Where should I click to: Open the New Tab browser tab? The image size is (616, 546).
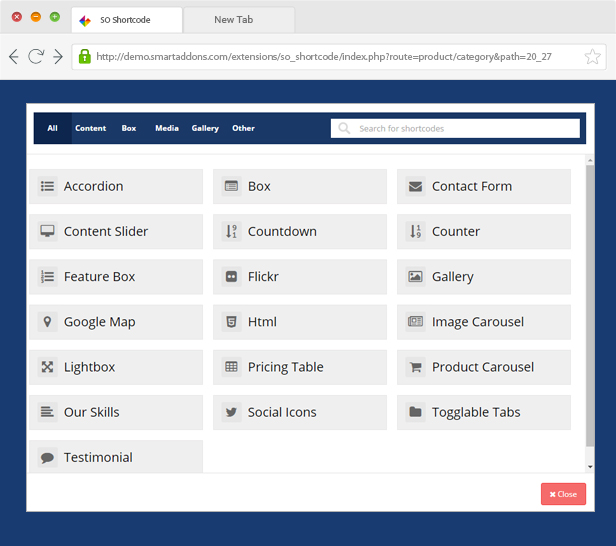[x=239, y=20]
